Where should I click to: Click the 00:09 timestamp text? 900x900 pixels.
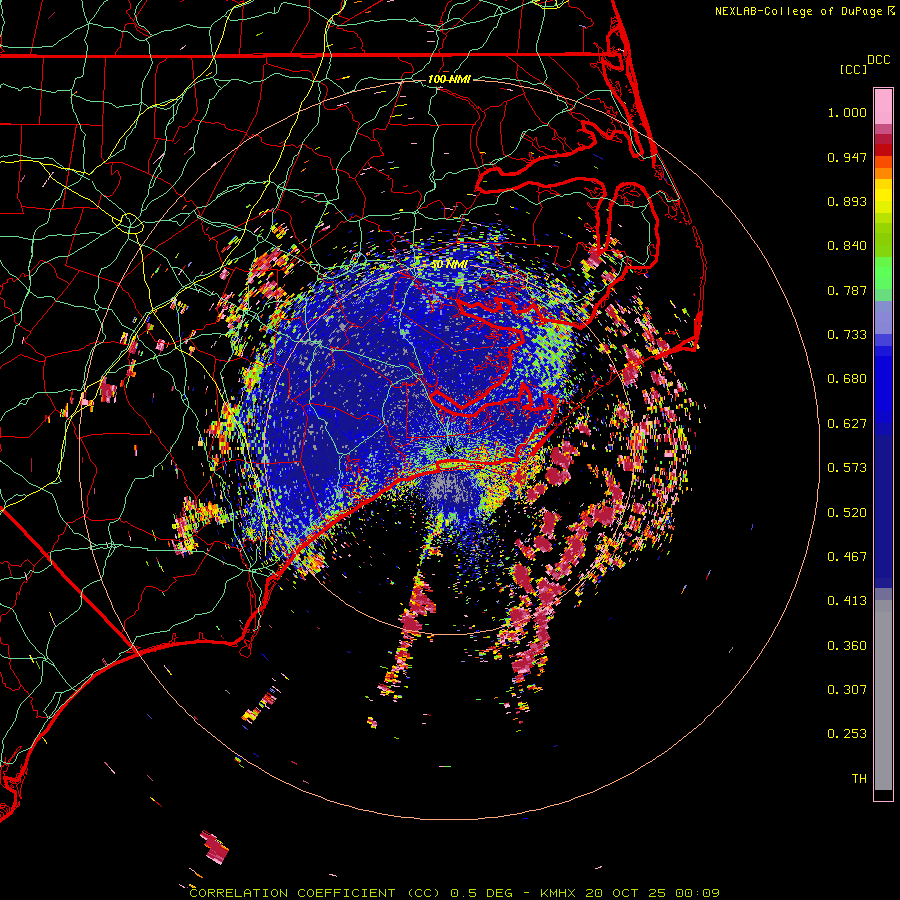coord(697,893)
